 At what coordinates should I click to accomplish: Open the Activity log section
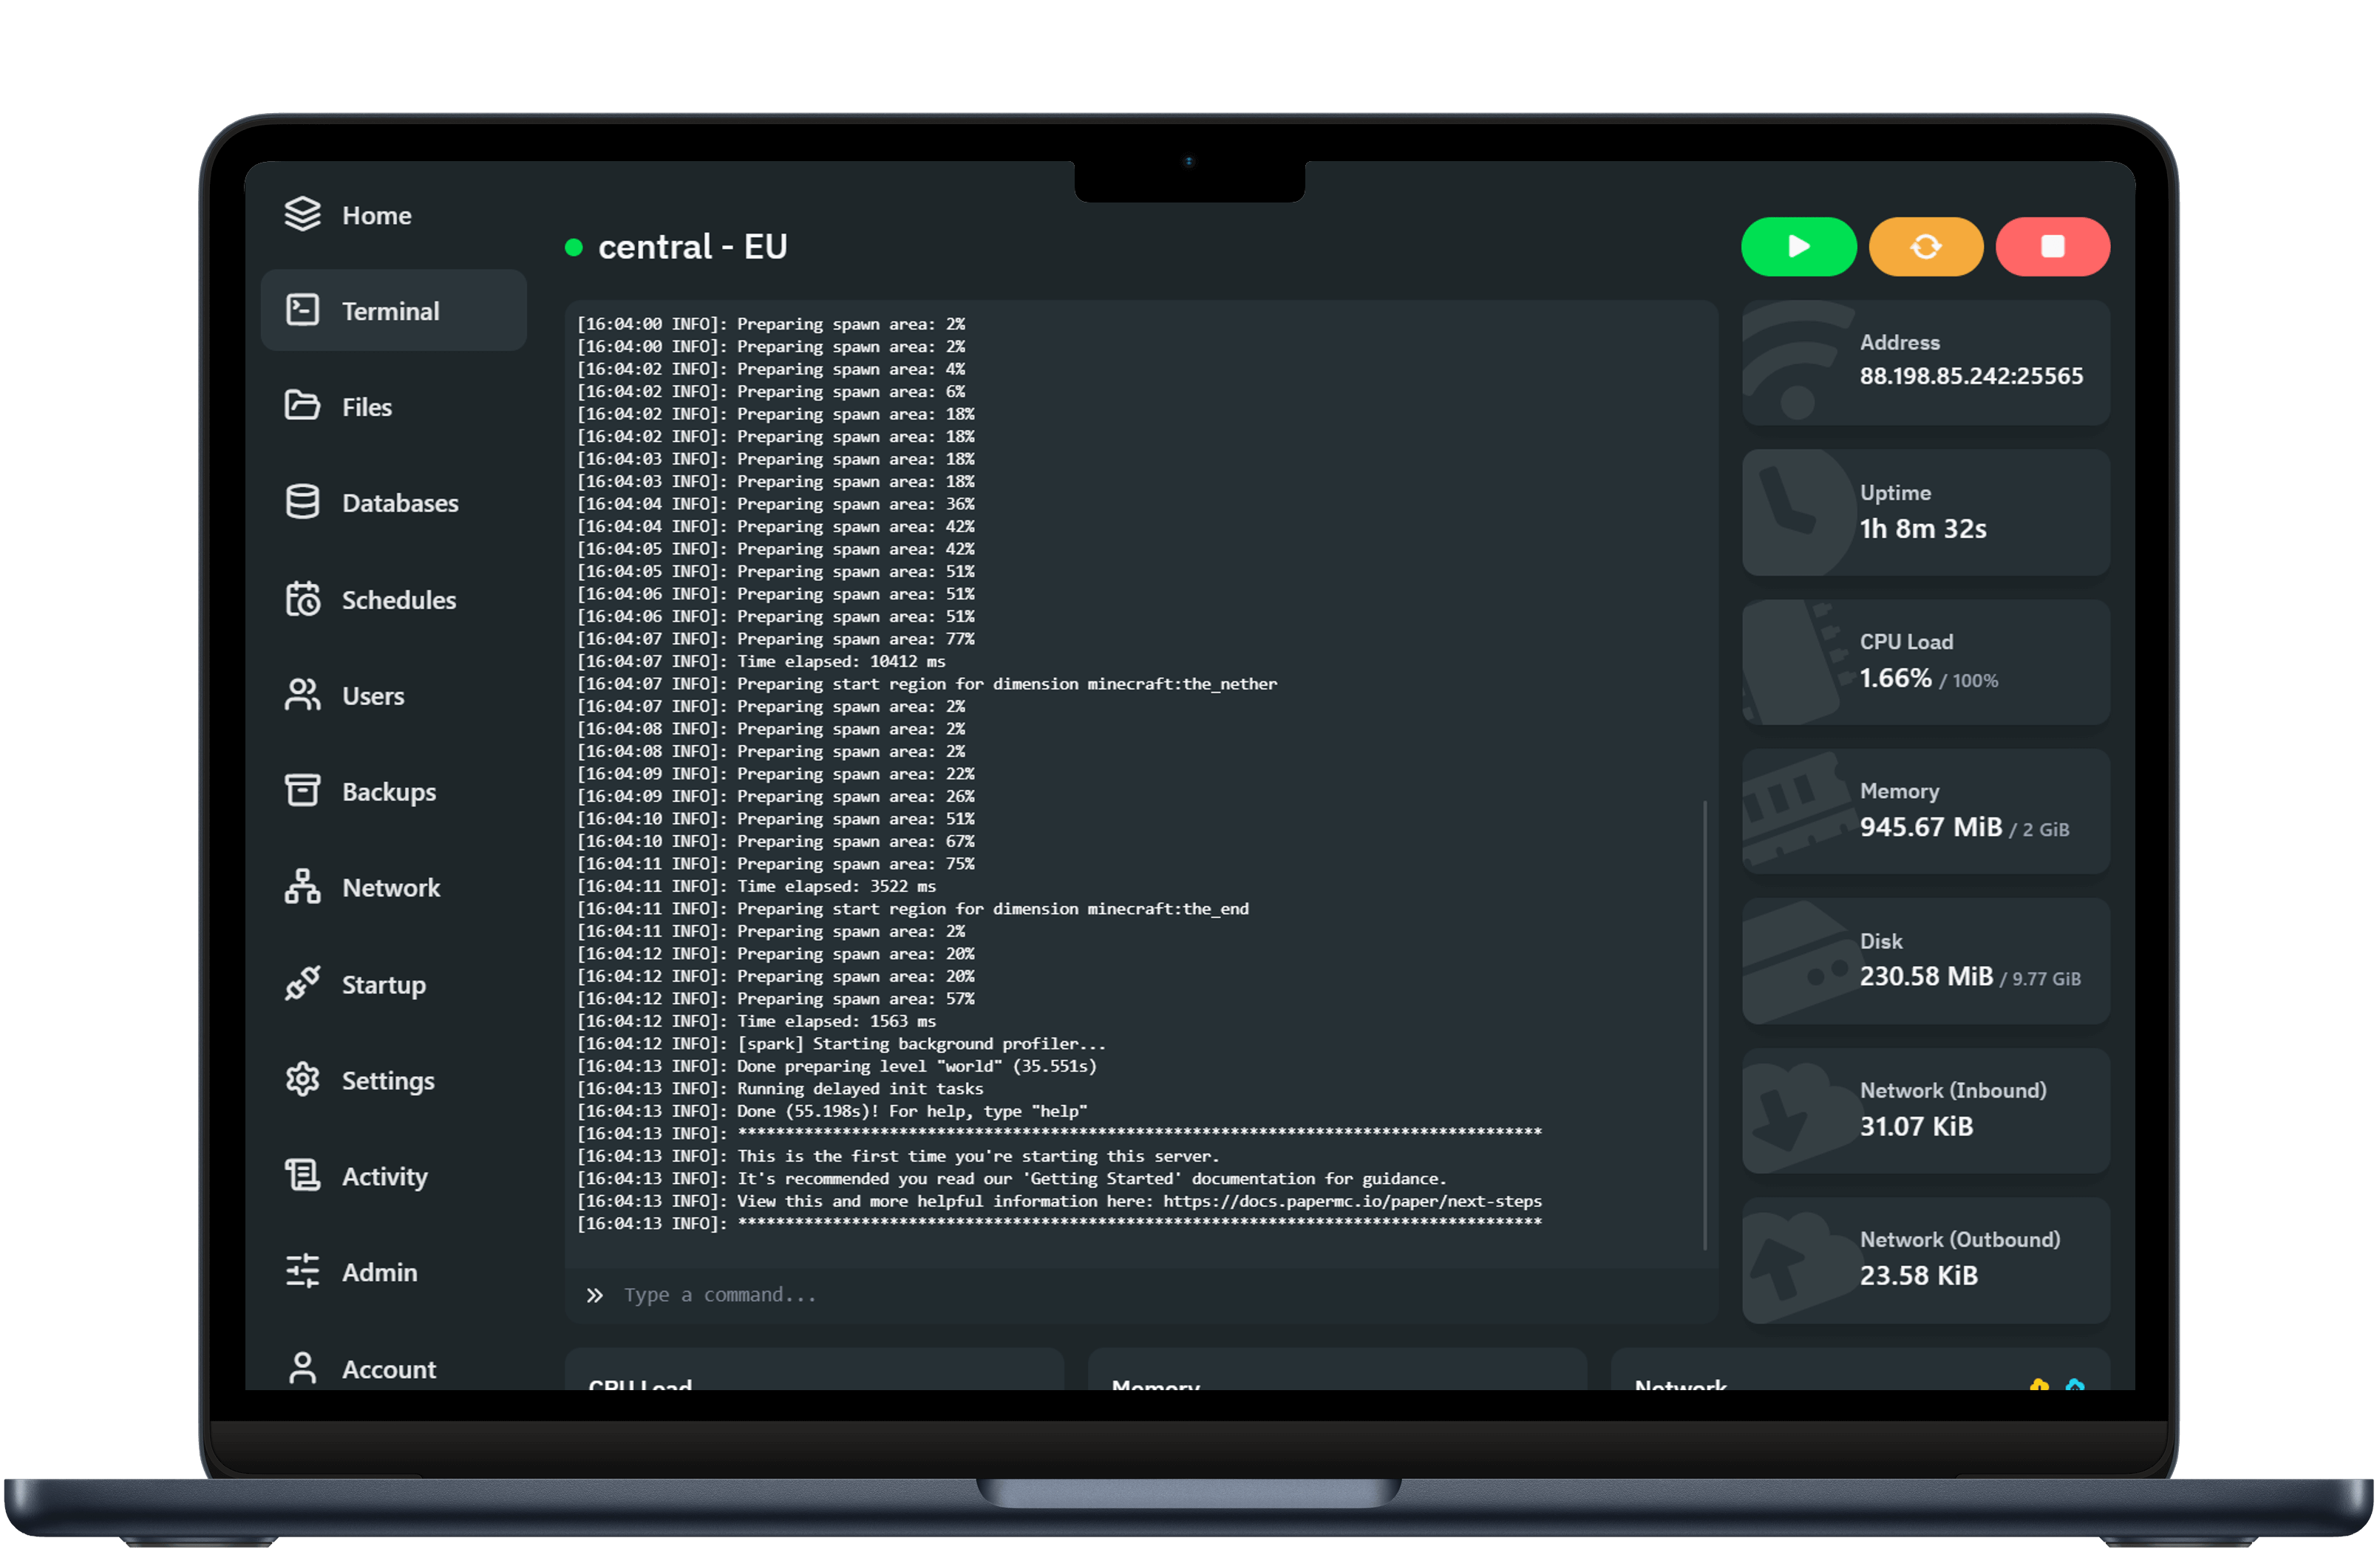(x=385, y=1176)
